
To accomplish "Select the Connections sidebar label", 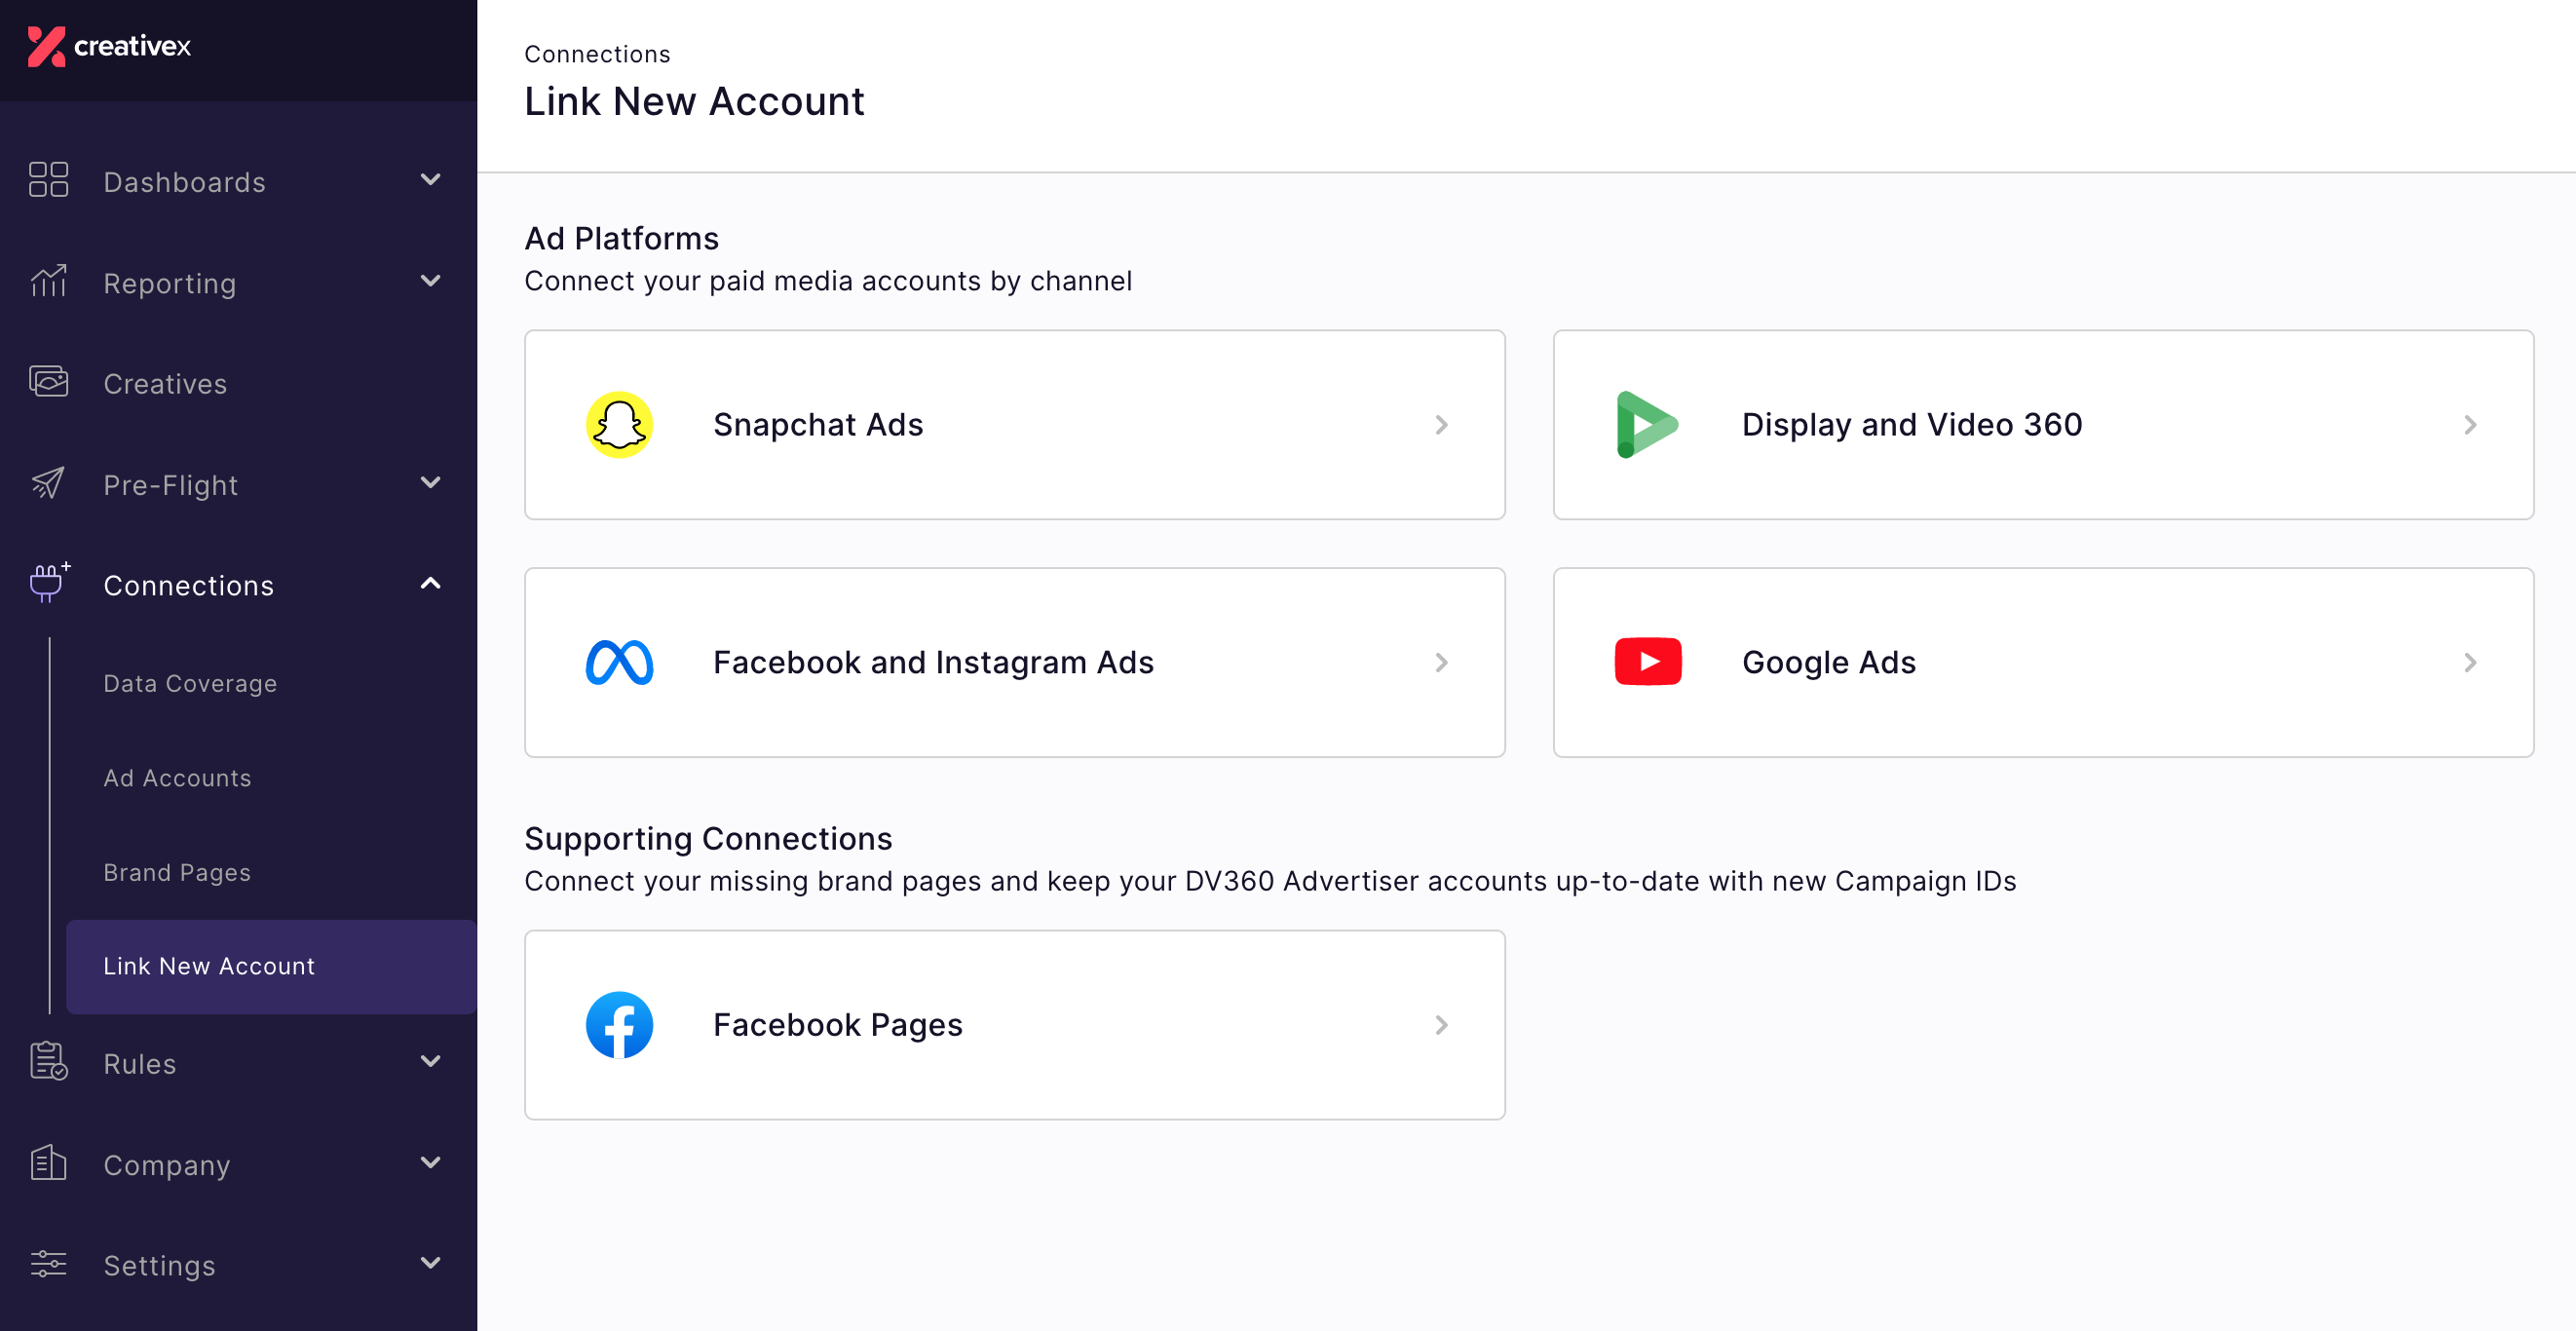I will 188,585.
